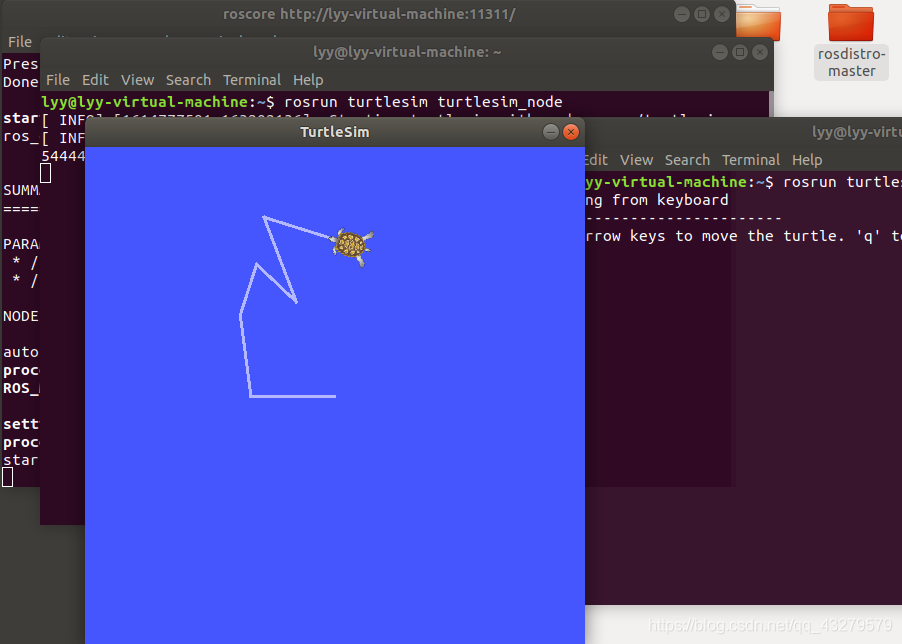
Task: Click 'from keyboard' text in teleop terminal
Action: click(x=670, y=200)
